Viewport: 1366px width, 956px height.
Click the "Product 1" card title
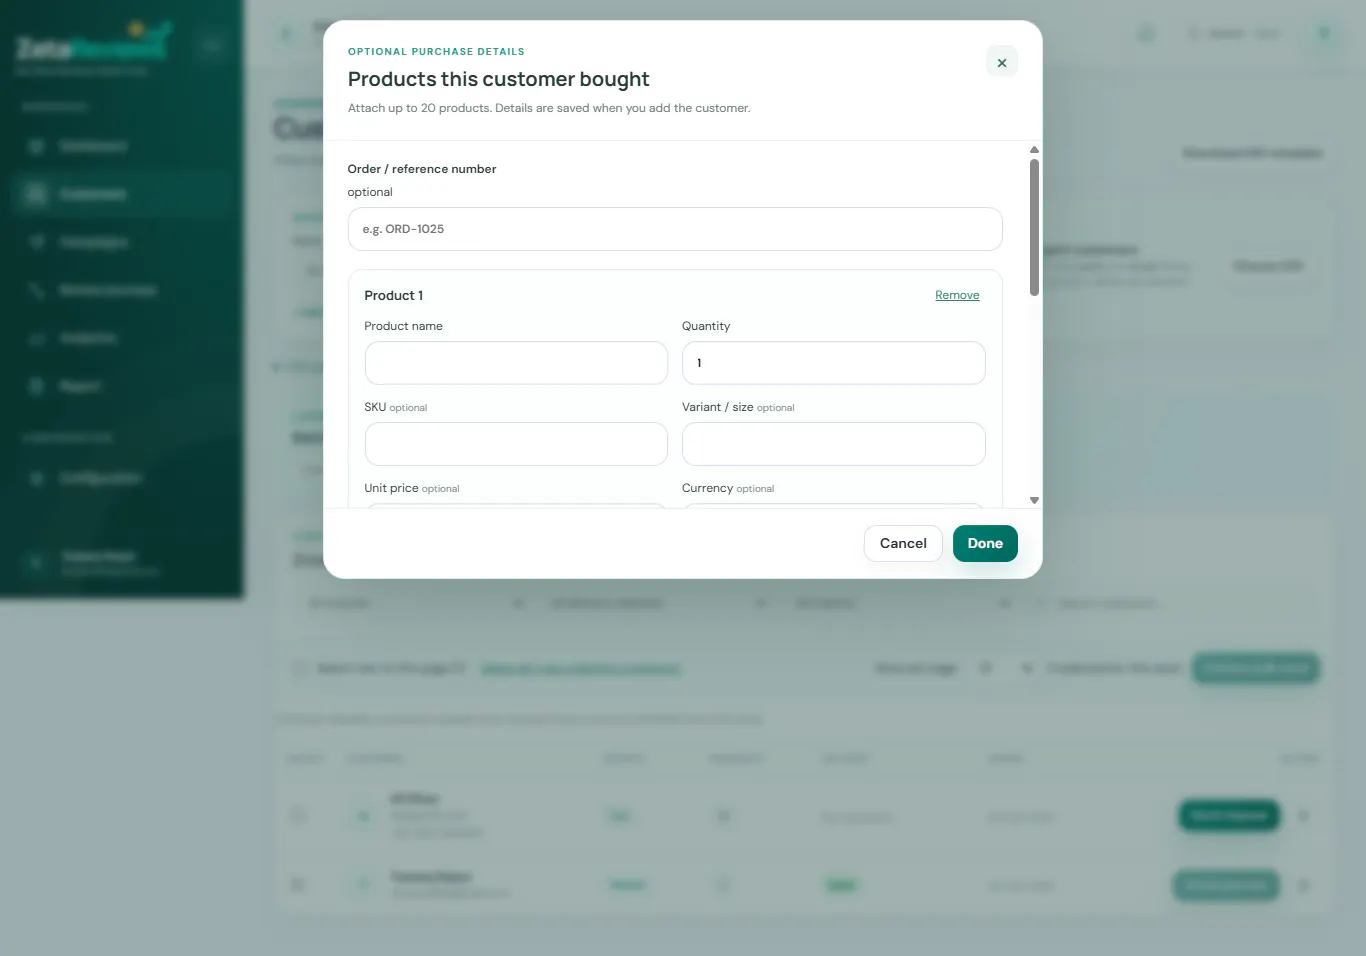[x=394, y=295]
